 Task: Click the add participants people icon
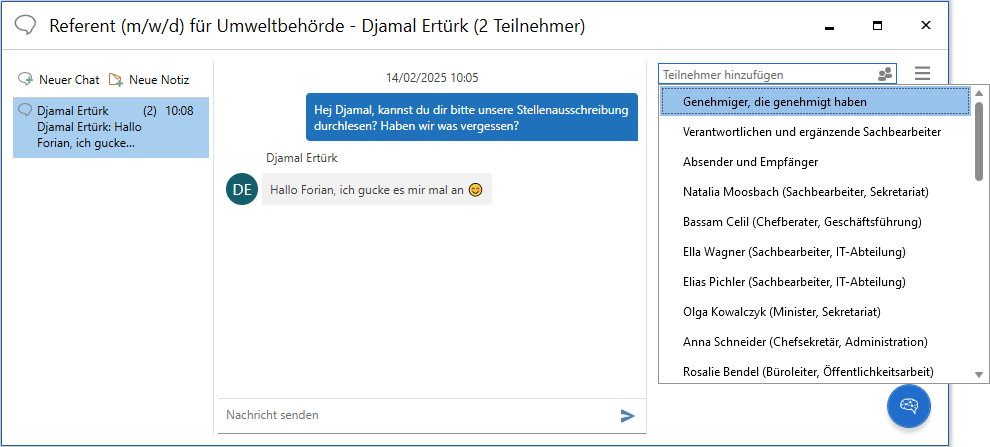[x=885, y=74]
